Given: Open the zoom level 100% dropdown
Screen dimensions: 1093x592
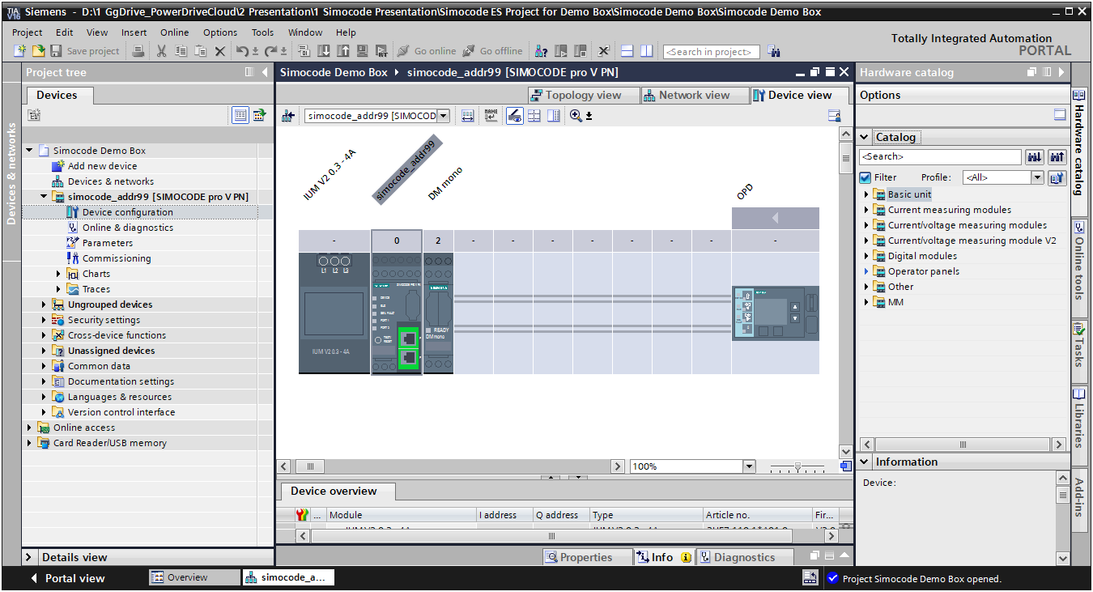Looking at the screenshot, I should tap(746, 467).
